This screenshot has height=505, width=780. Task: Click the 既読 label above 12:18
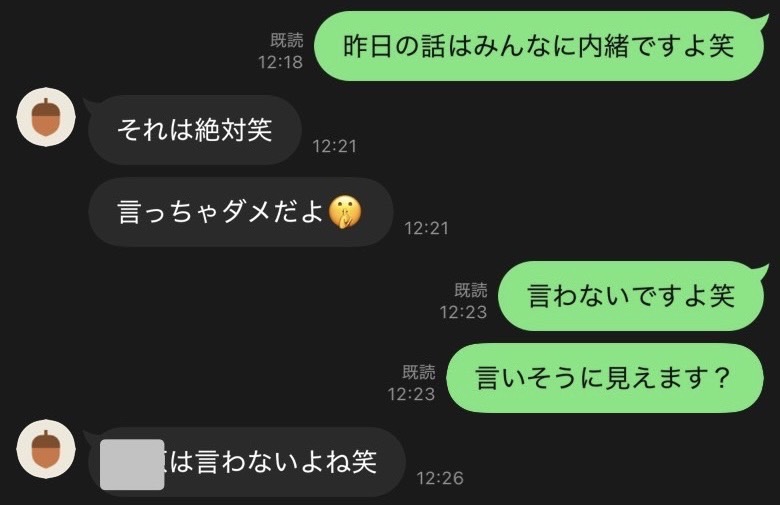pos(287,40)
